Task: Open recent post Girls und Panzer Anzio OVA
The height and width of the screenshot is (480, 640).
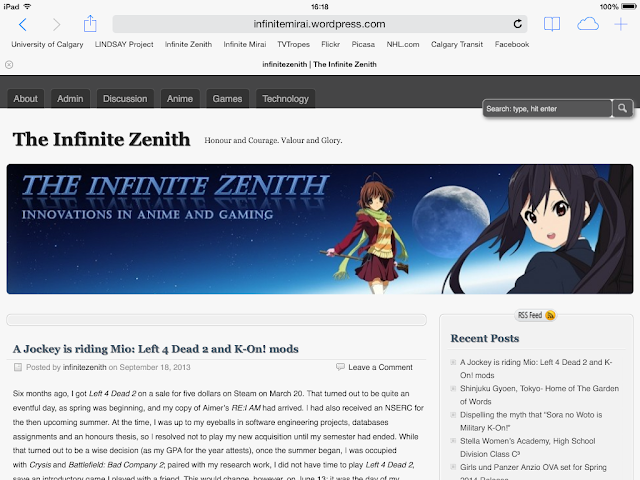Action: point(533,473)
